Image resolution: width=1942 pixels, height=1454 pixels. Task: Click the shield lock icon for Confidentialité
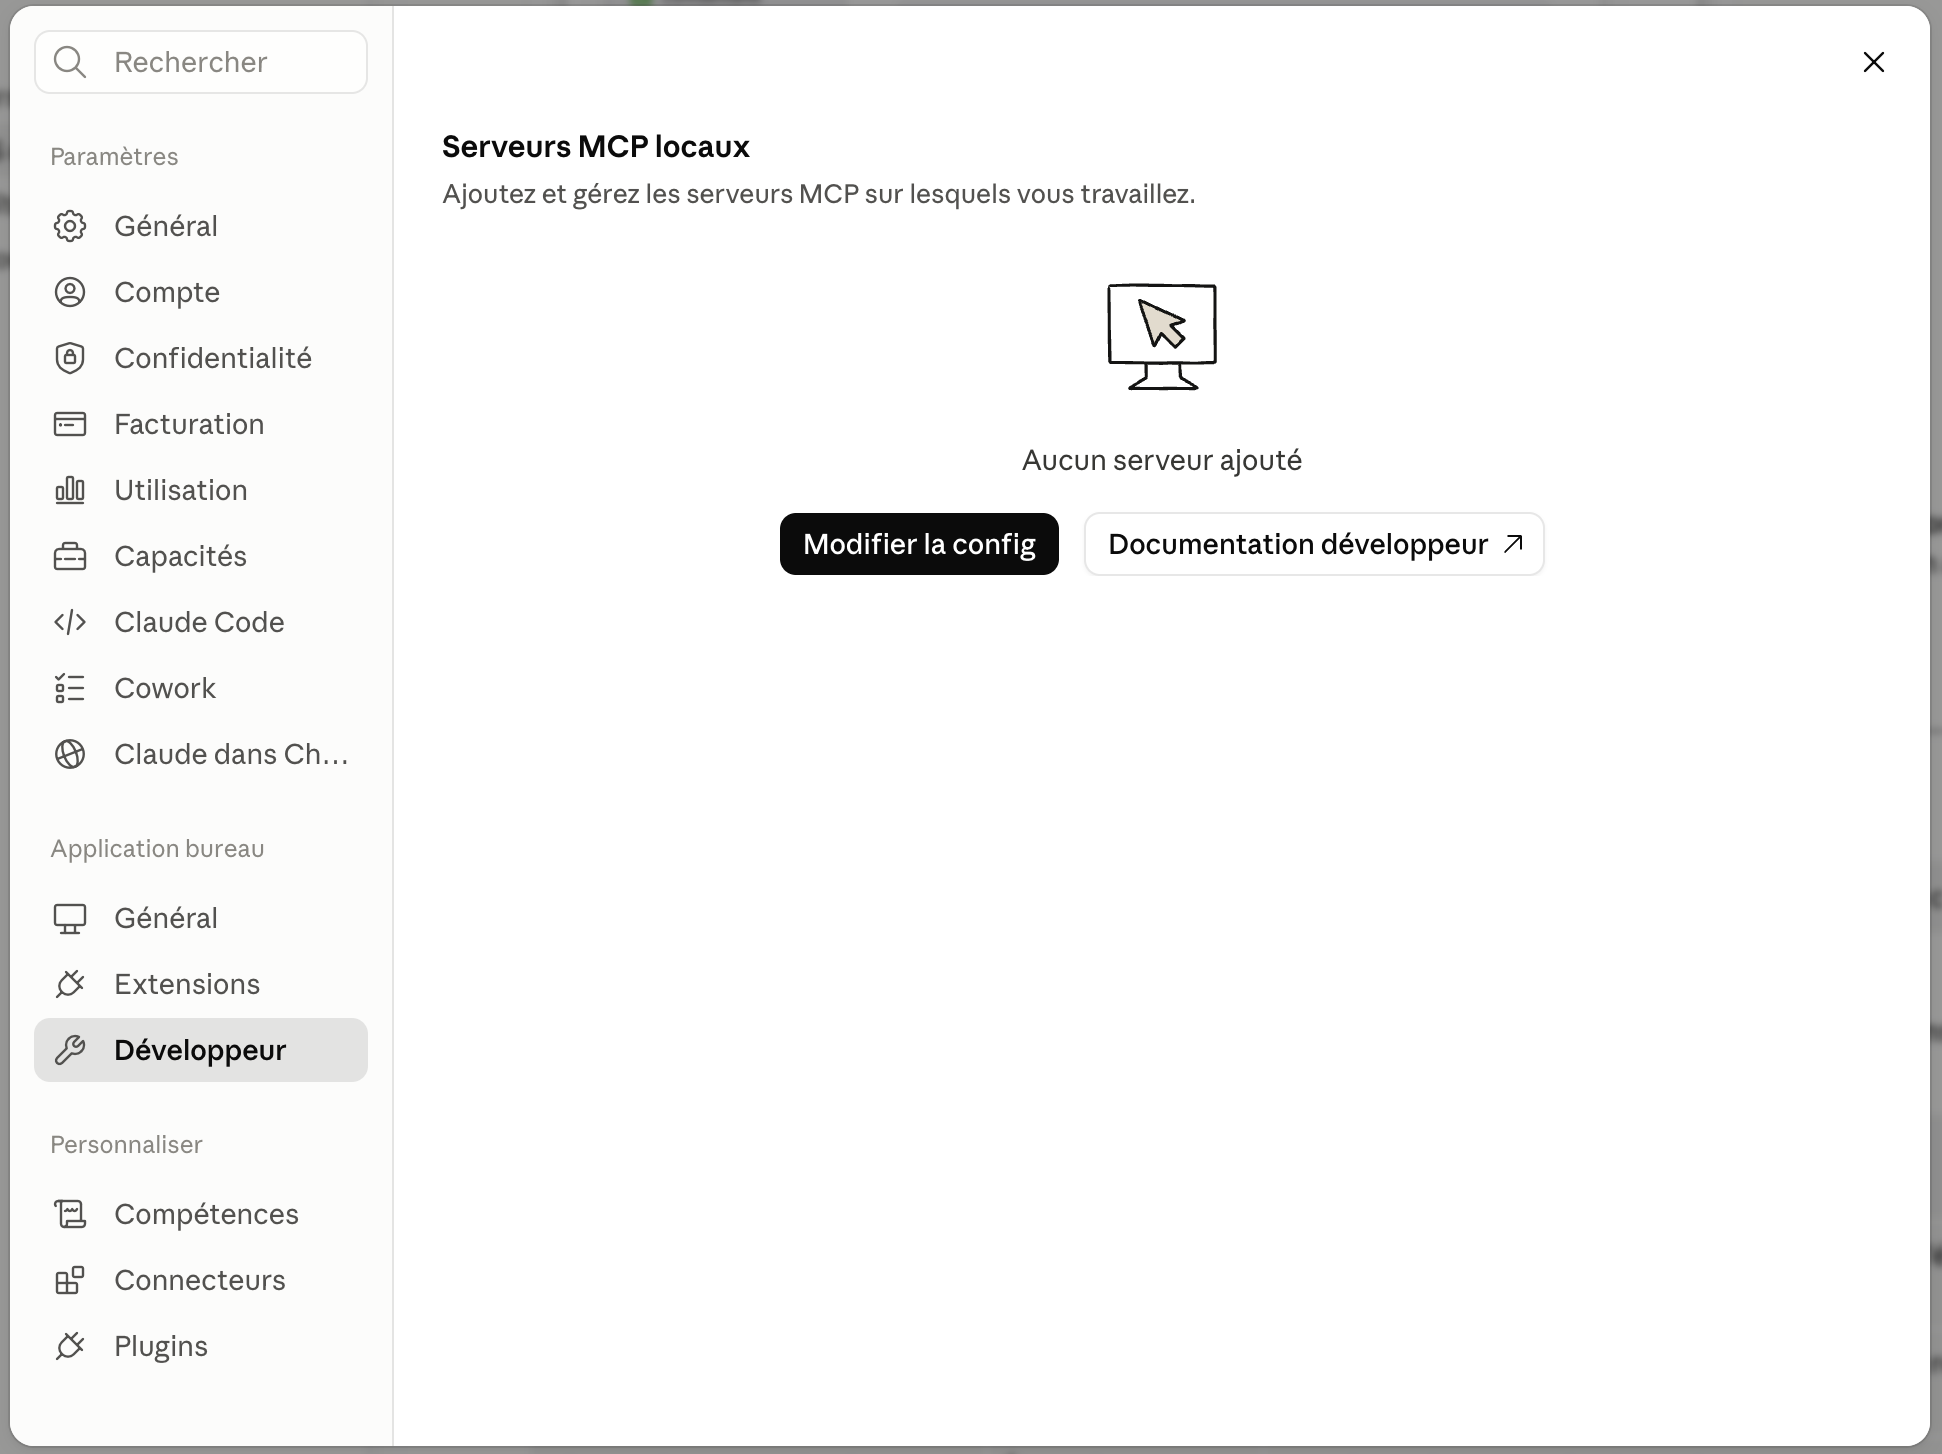[70, 358]
